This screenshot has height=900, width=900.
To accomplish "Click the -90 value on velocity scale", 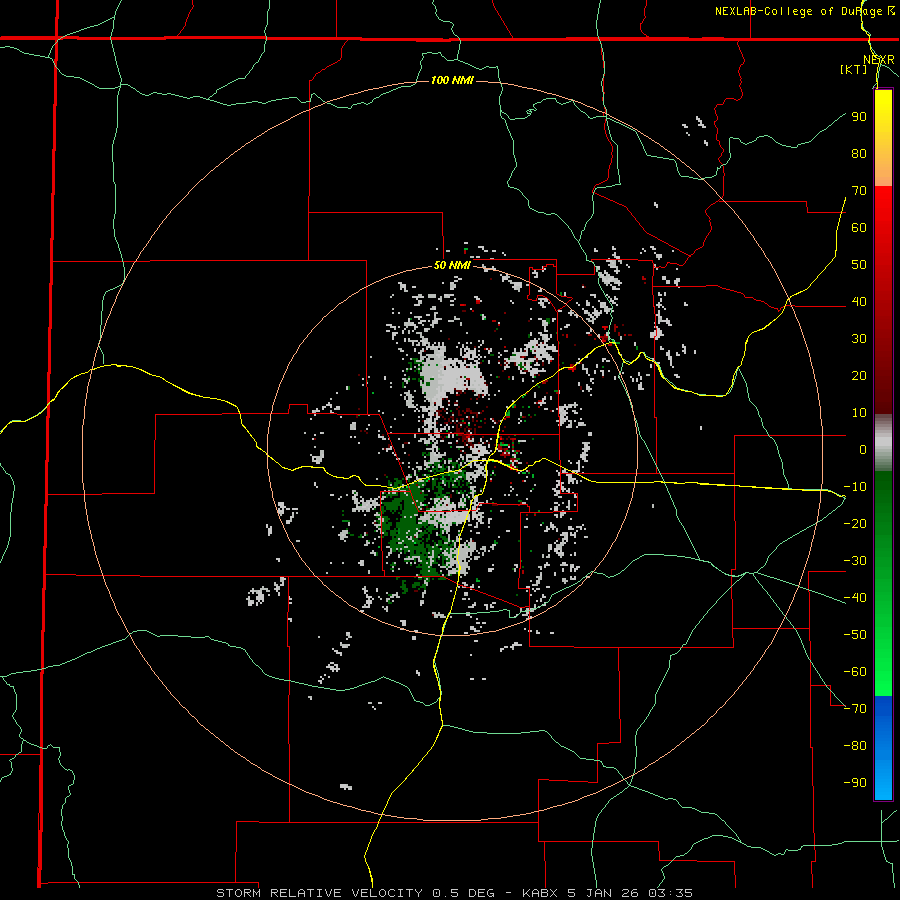I will tap(855, 783).
